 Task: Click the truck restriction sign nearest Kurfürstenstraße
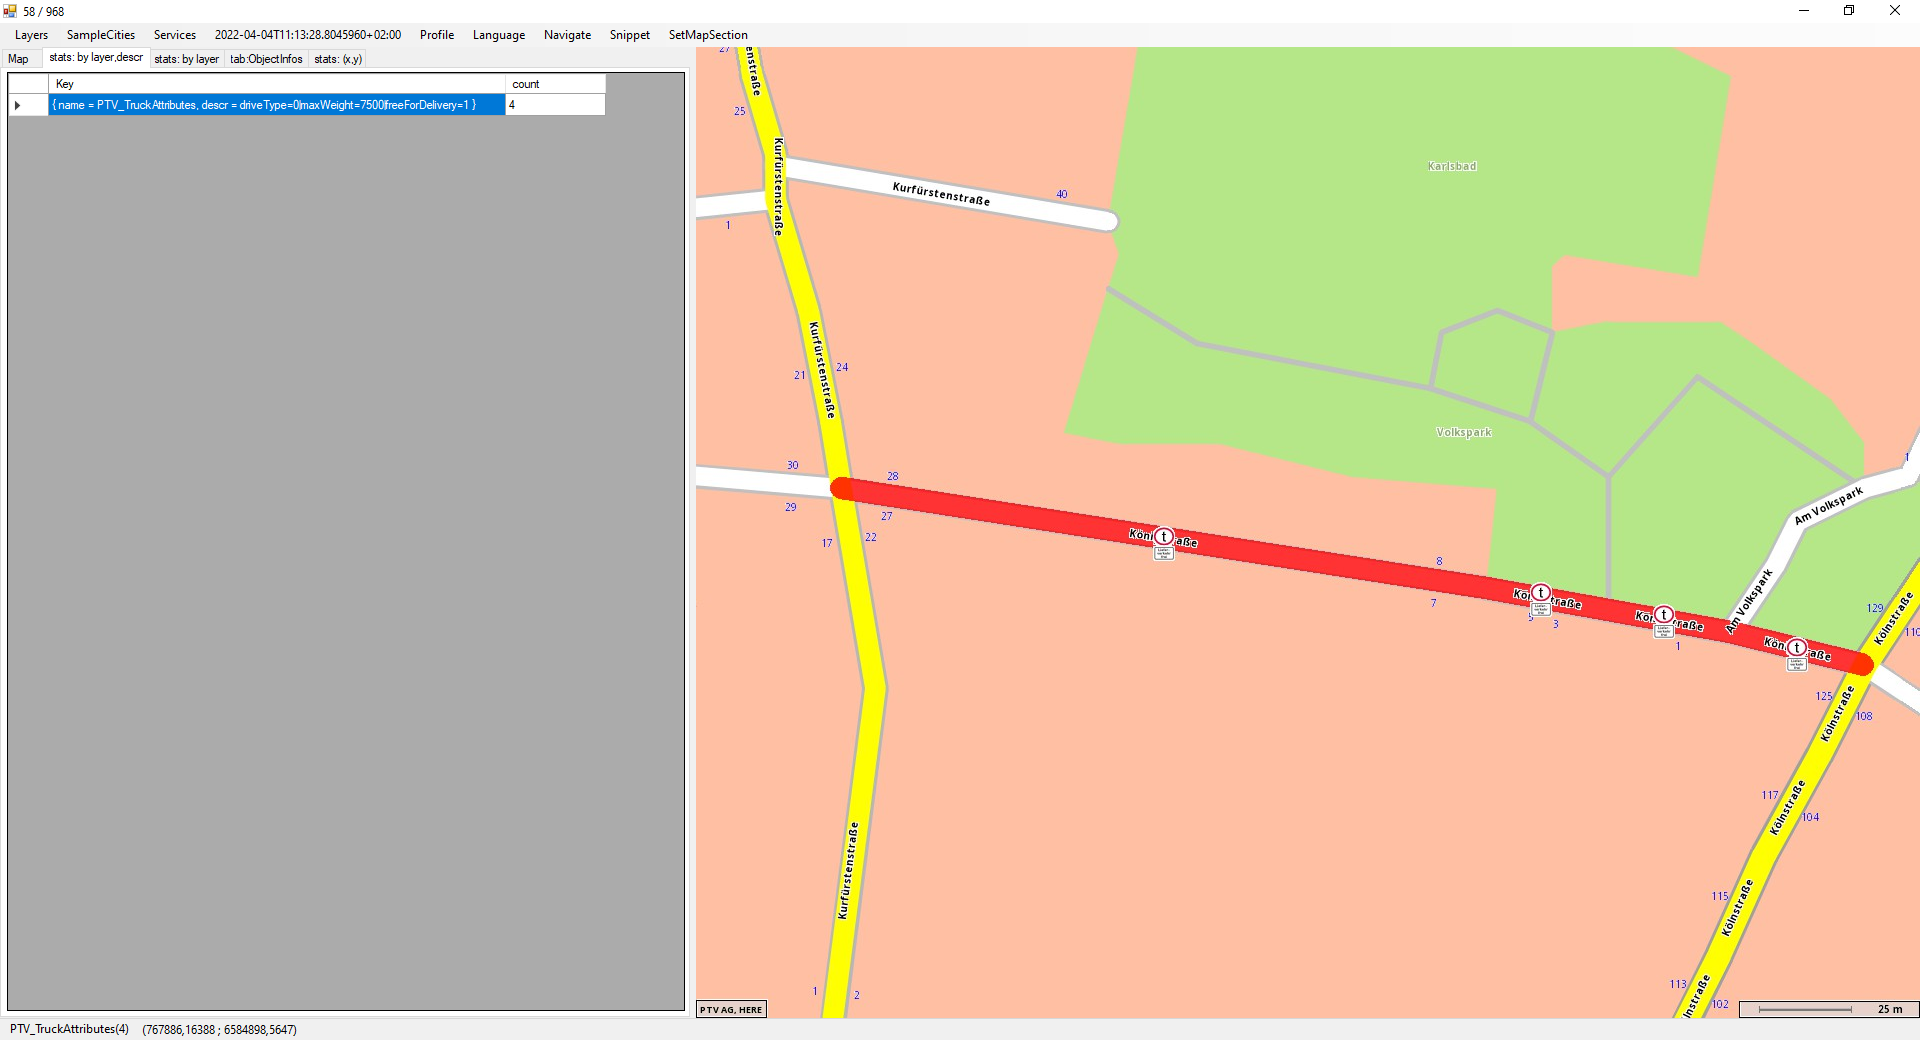(x=1164, y=537)
